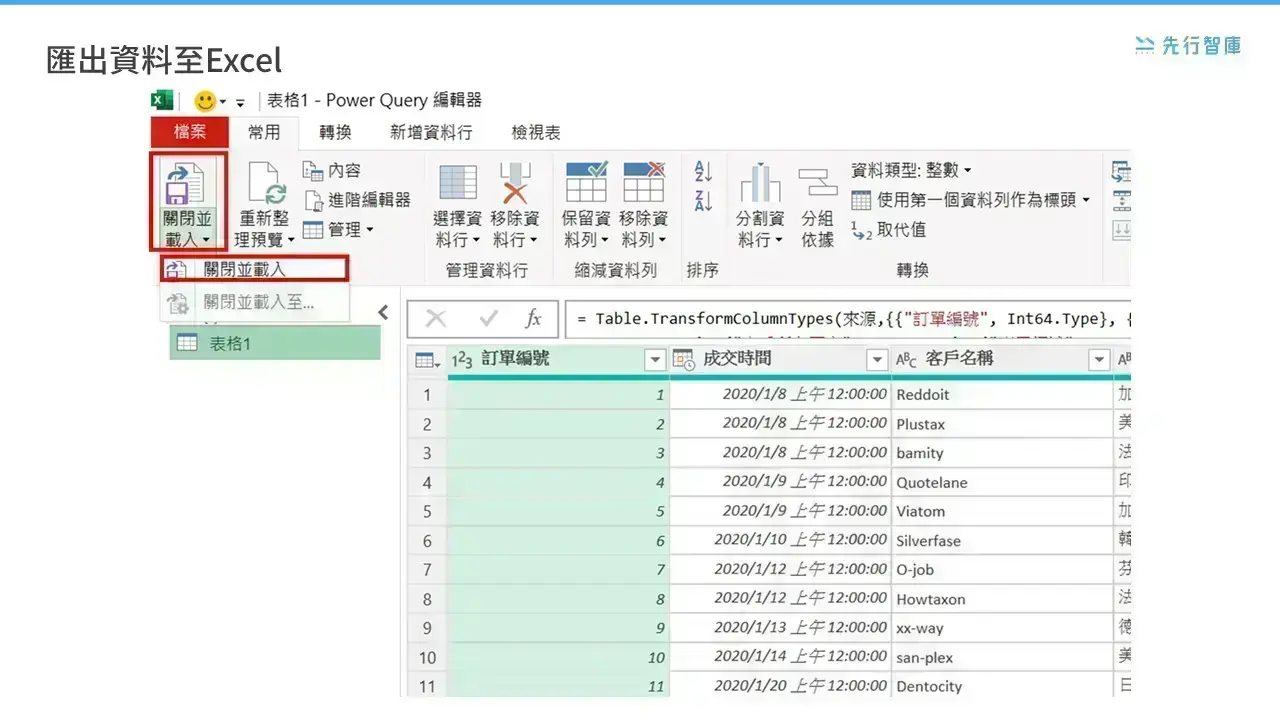The image size is (1280, 720).
Task: Click the 保留資料列 keep rows icon
Action: tap(586, 183)
